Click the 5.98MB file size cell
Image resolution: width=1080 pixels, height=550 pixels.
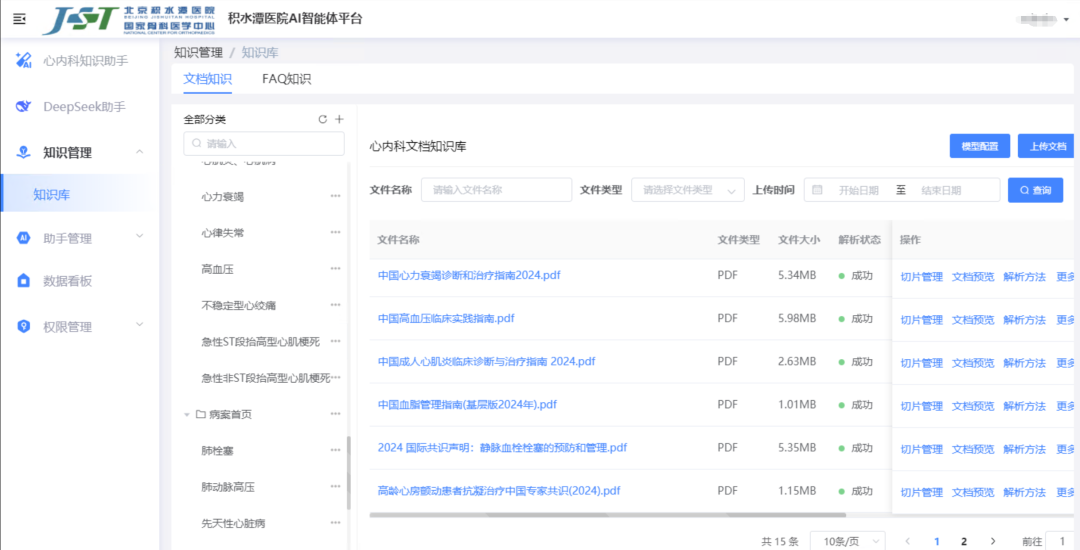pyautogui.click(x=797, y=319)
